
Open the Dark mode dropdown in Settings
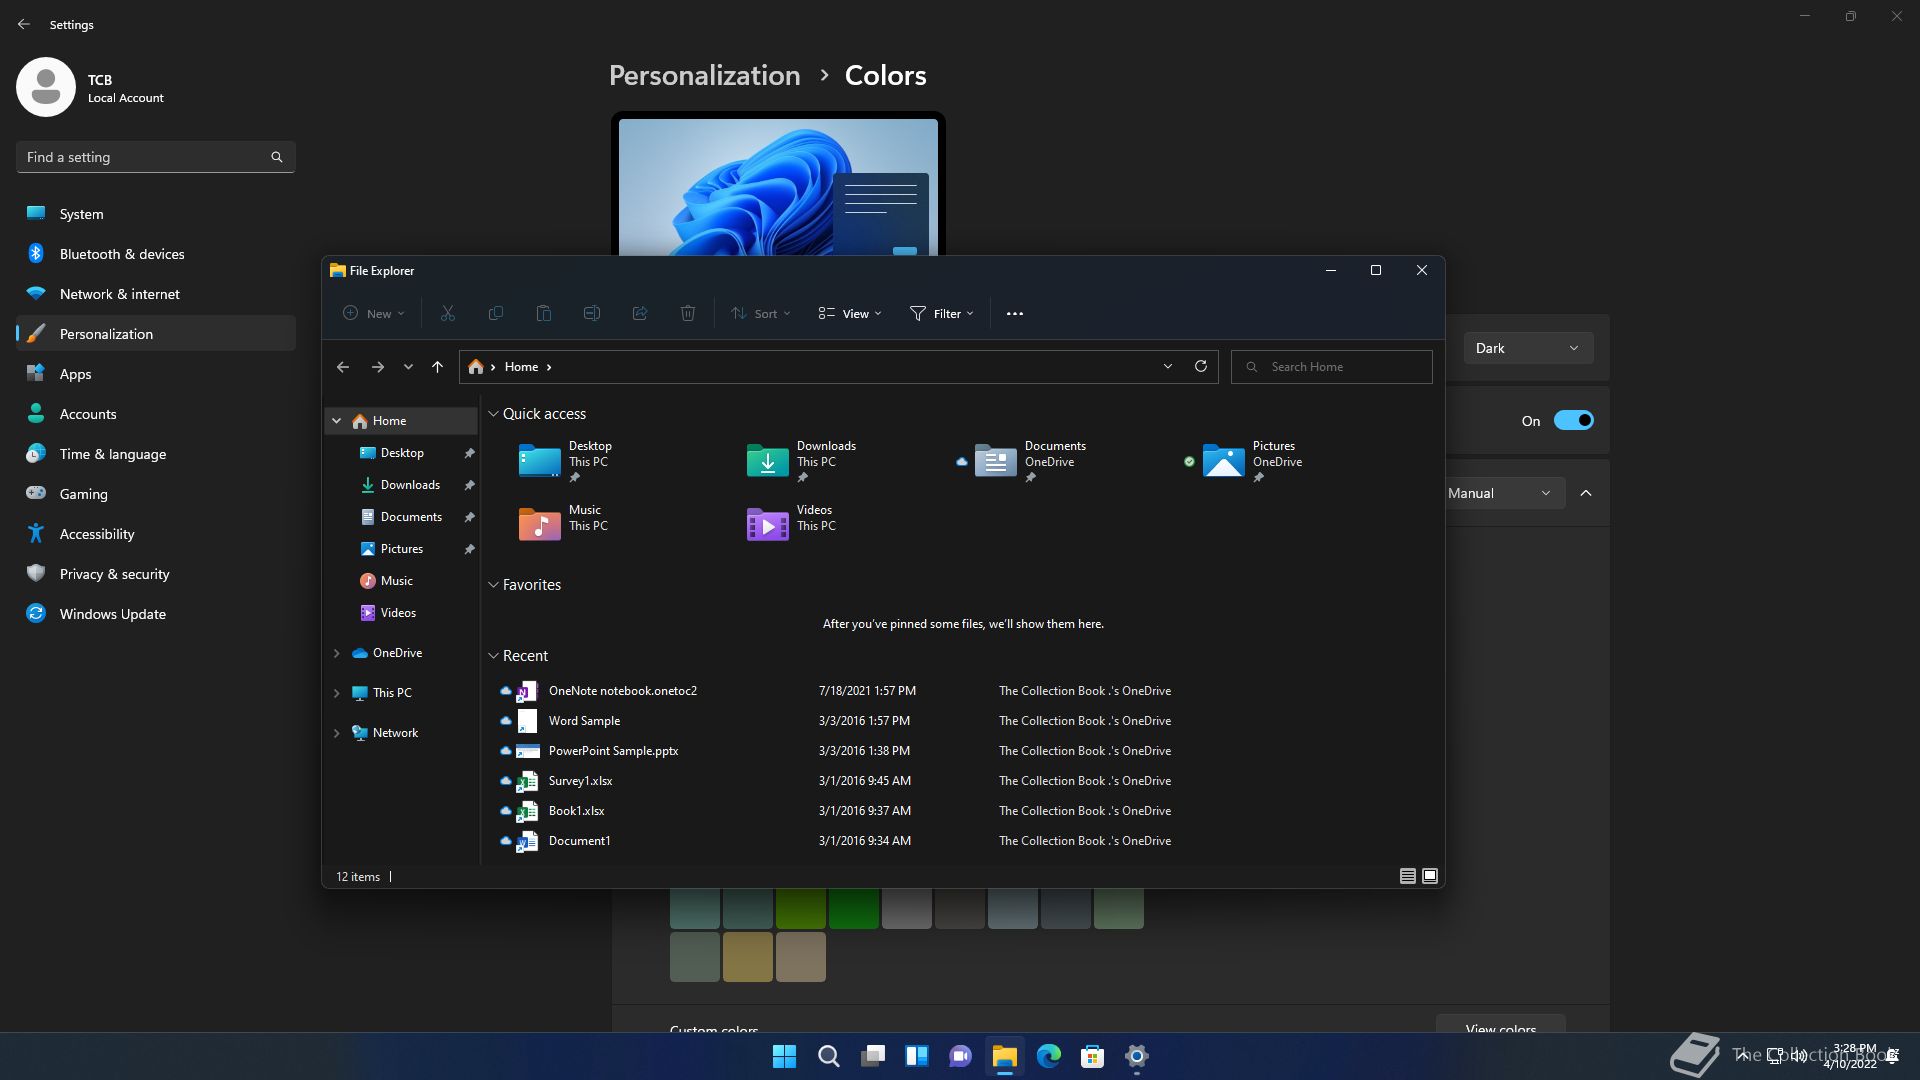pyautogui.click(x=1528, y=348)
